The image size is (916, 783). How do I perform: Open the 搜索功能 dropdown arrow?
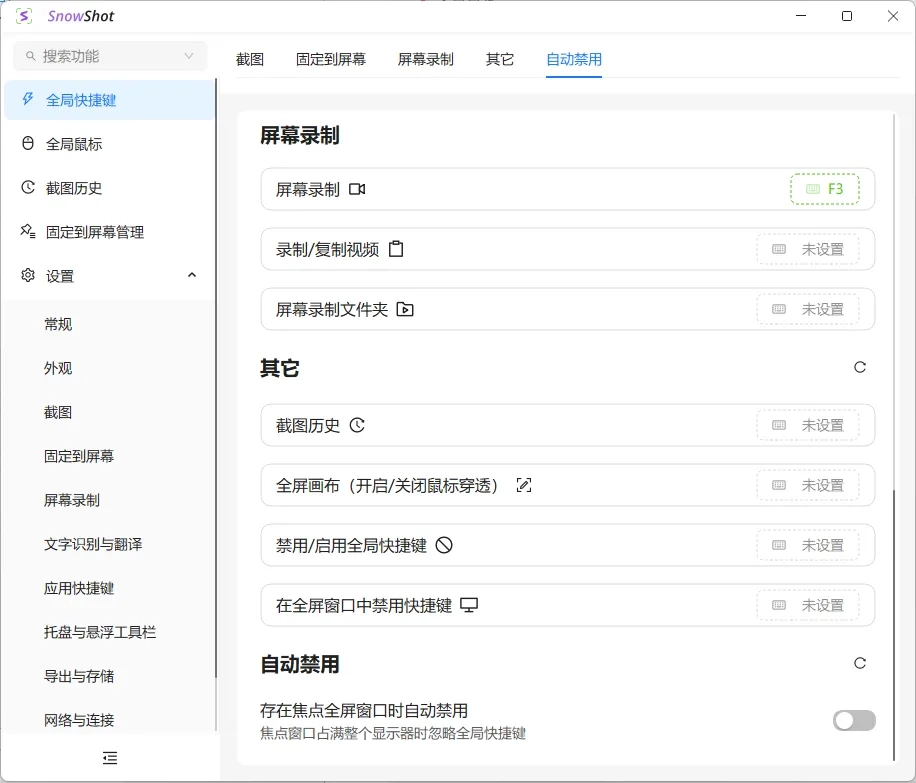point(189,56)
